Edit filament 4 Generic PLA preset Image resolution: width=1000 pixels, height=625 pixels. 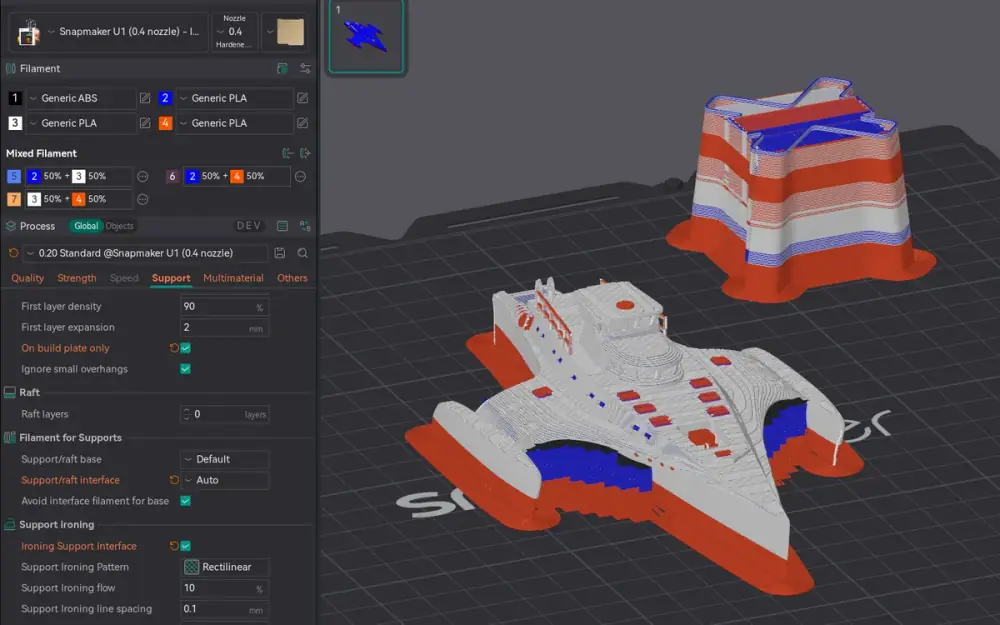coord(302,123)
